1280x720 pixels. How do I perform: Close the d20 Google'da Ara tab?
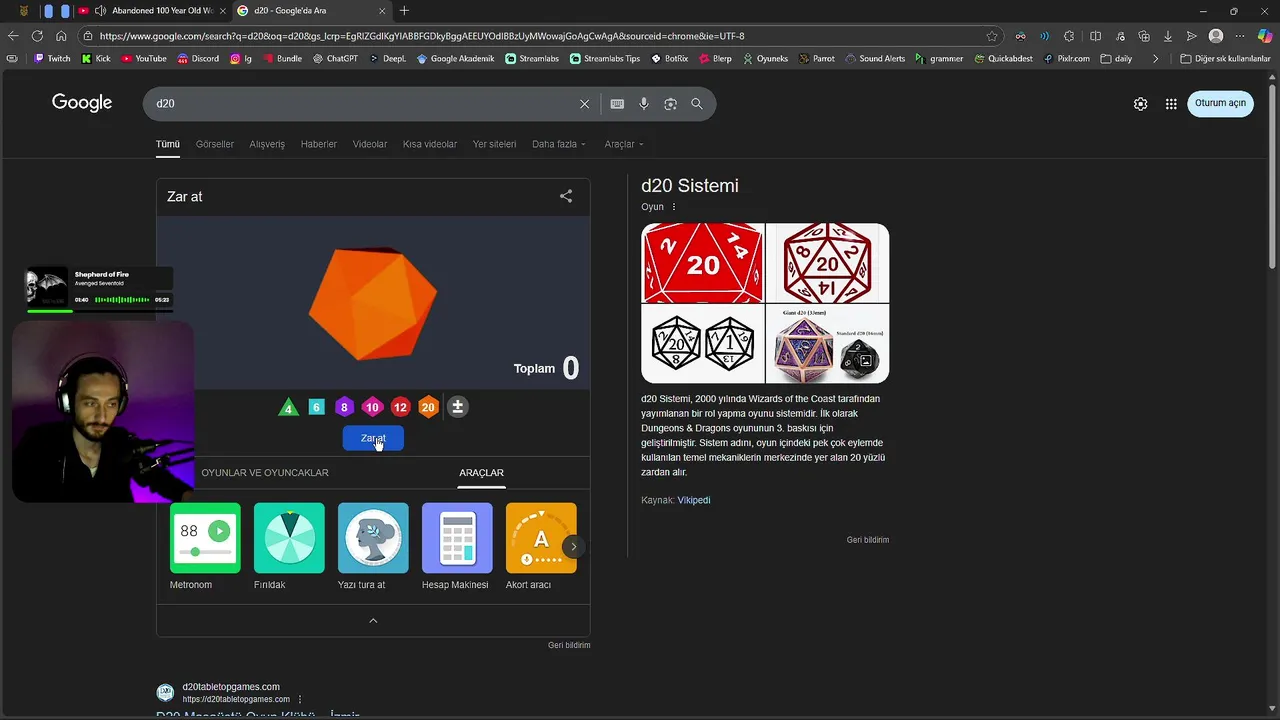[382, 11]
